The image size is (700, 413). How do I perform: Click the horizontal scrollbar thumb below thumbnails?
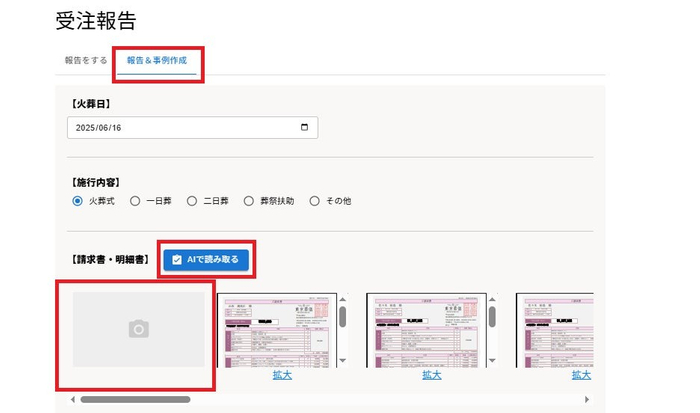135,400
